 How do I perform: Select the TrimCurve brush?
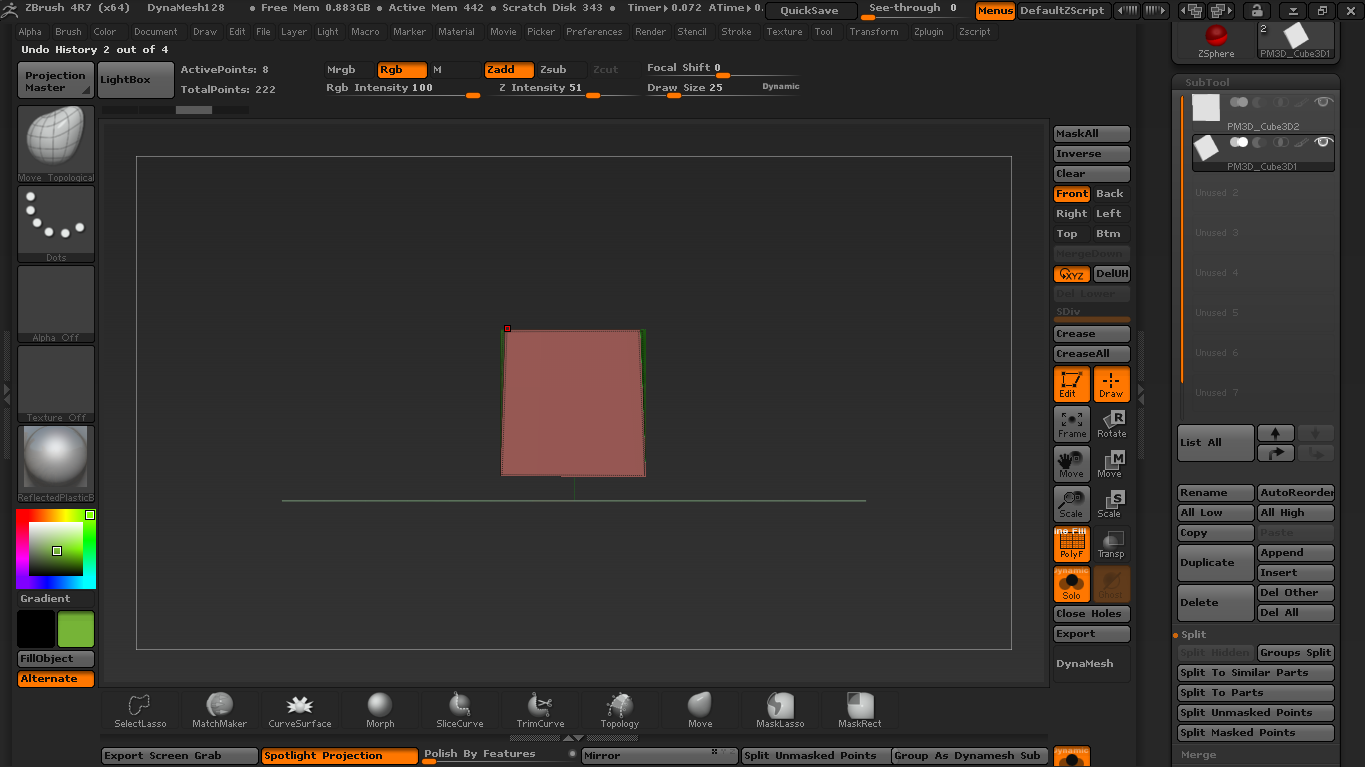540,710
